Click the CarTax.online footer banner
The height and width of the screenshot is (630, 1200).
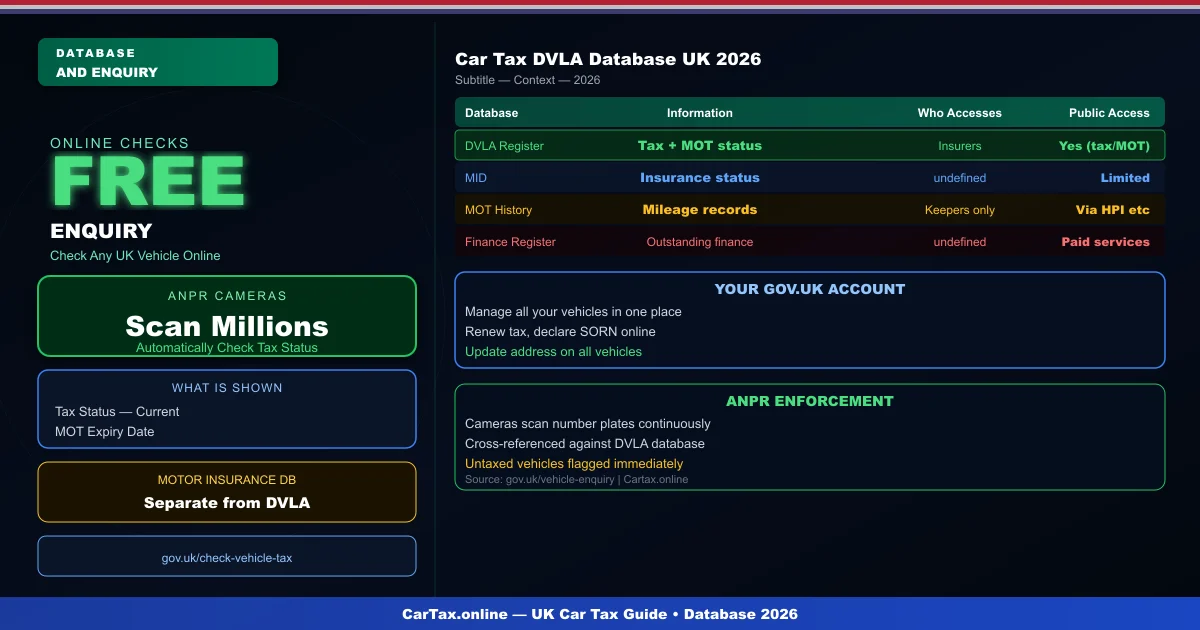(x=600, y=614)
